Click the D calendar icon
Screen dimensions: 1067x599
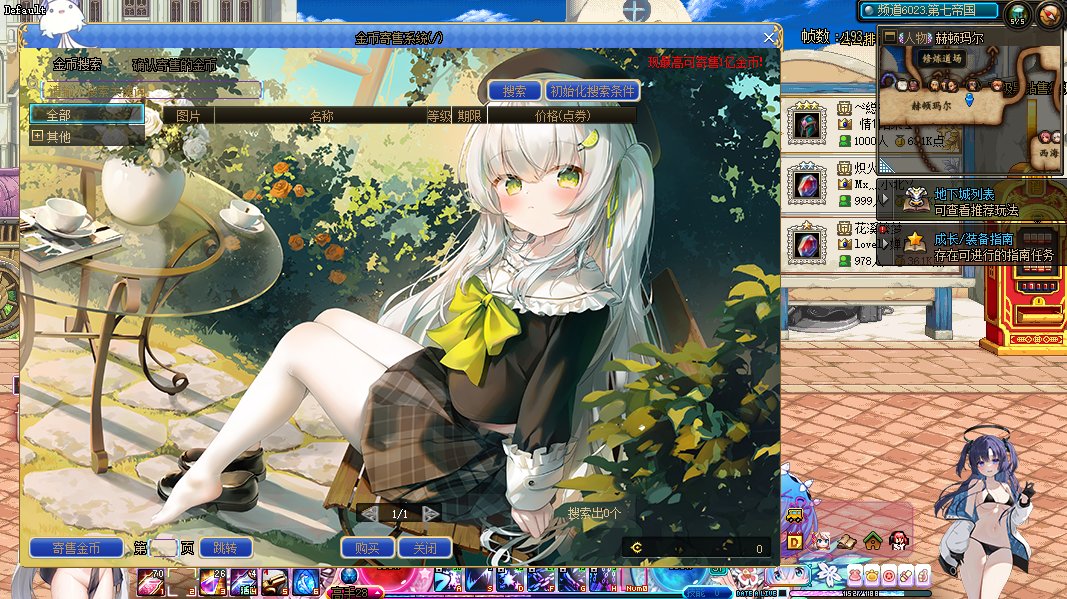pos(794,542)
